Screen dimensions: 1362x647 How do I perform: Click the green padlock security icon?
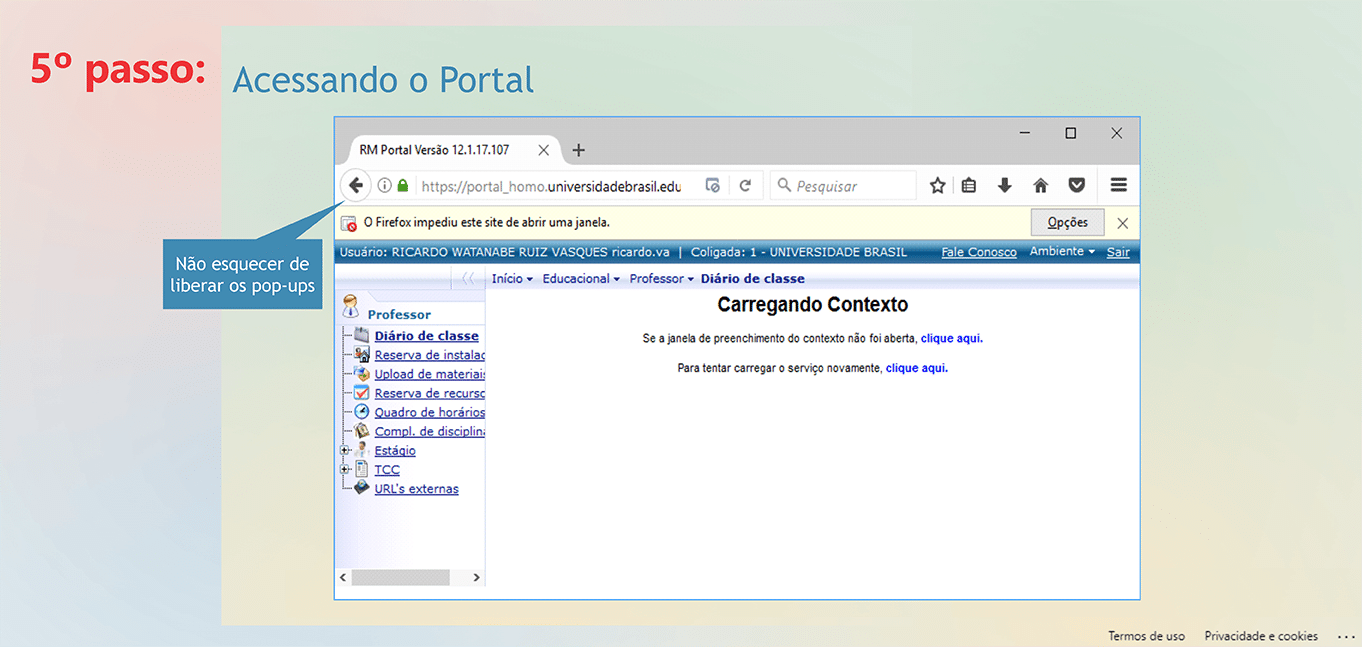pyautogui.click(x=403, y=186)
